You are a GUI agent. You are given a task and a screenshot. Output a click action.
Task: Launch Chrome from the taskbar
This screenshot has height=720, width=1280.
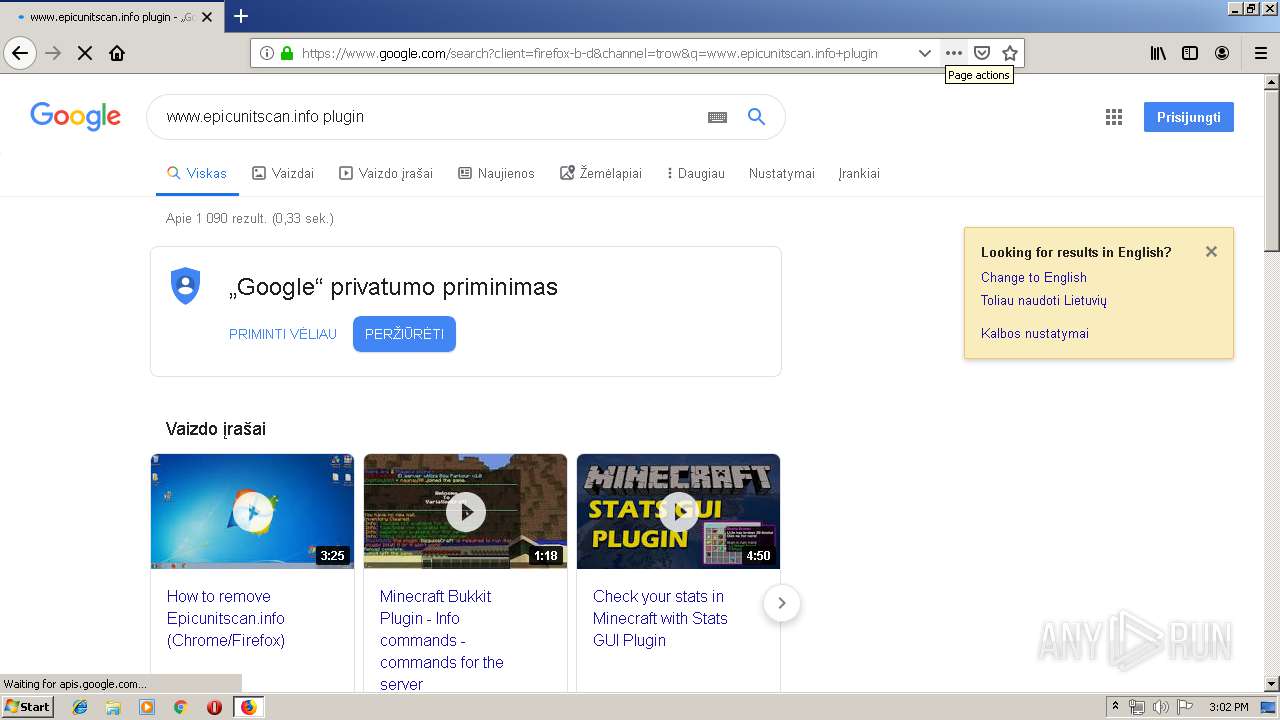tap(180, 707)
